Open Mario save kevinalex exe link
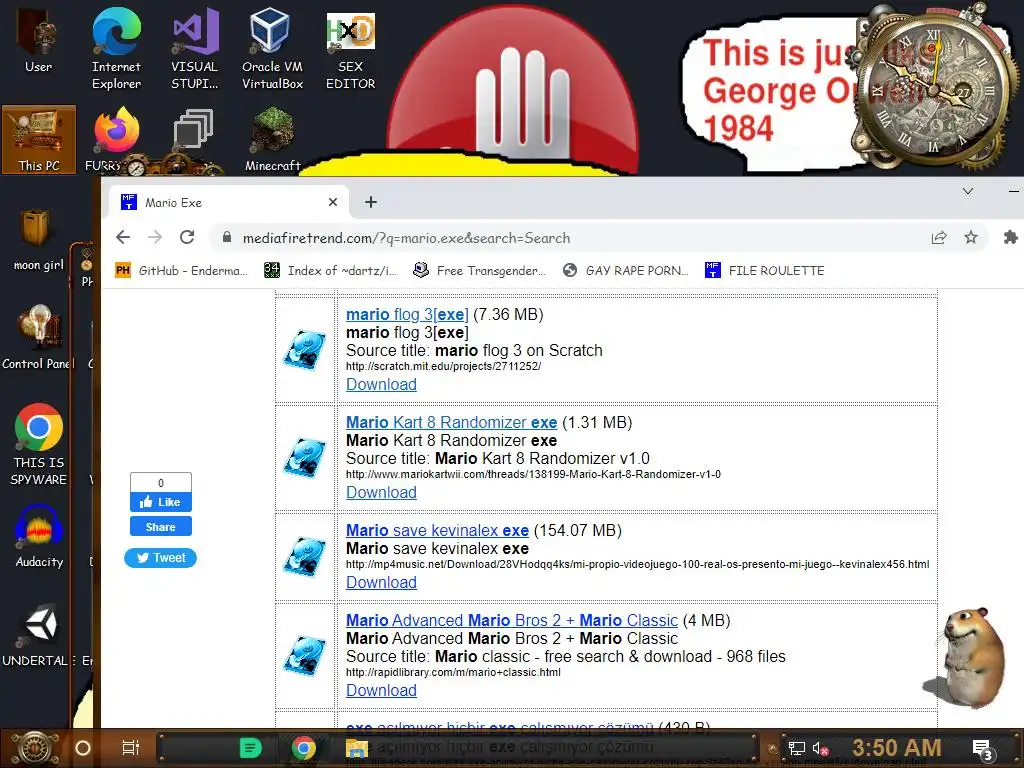The image size is (1024, 768). pos(438,530)
